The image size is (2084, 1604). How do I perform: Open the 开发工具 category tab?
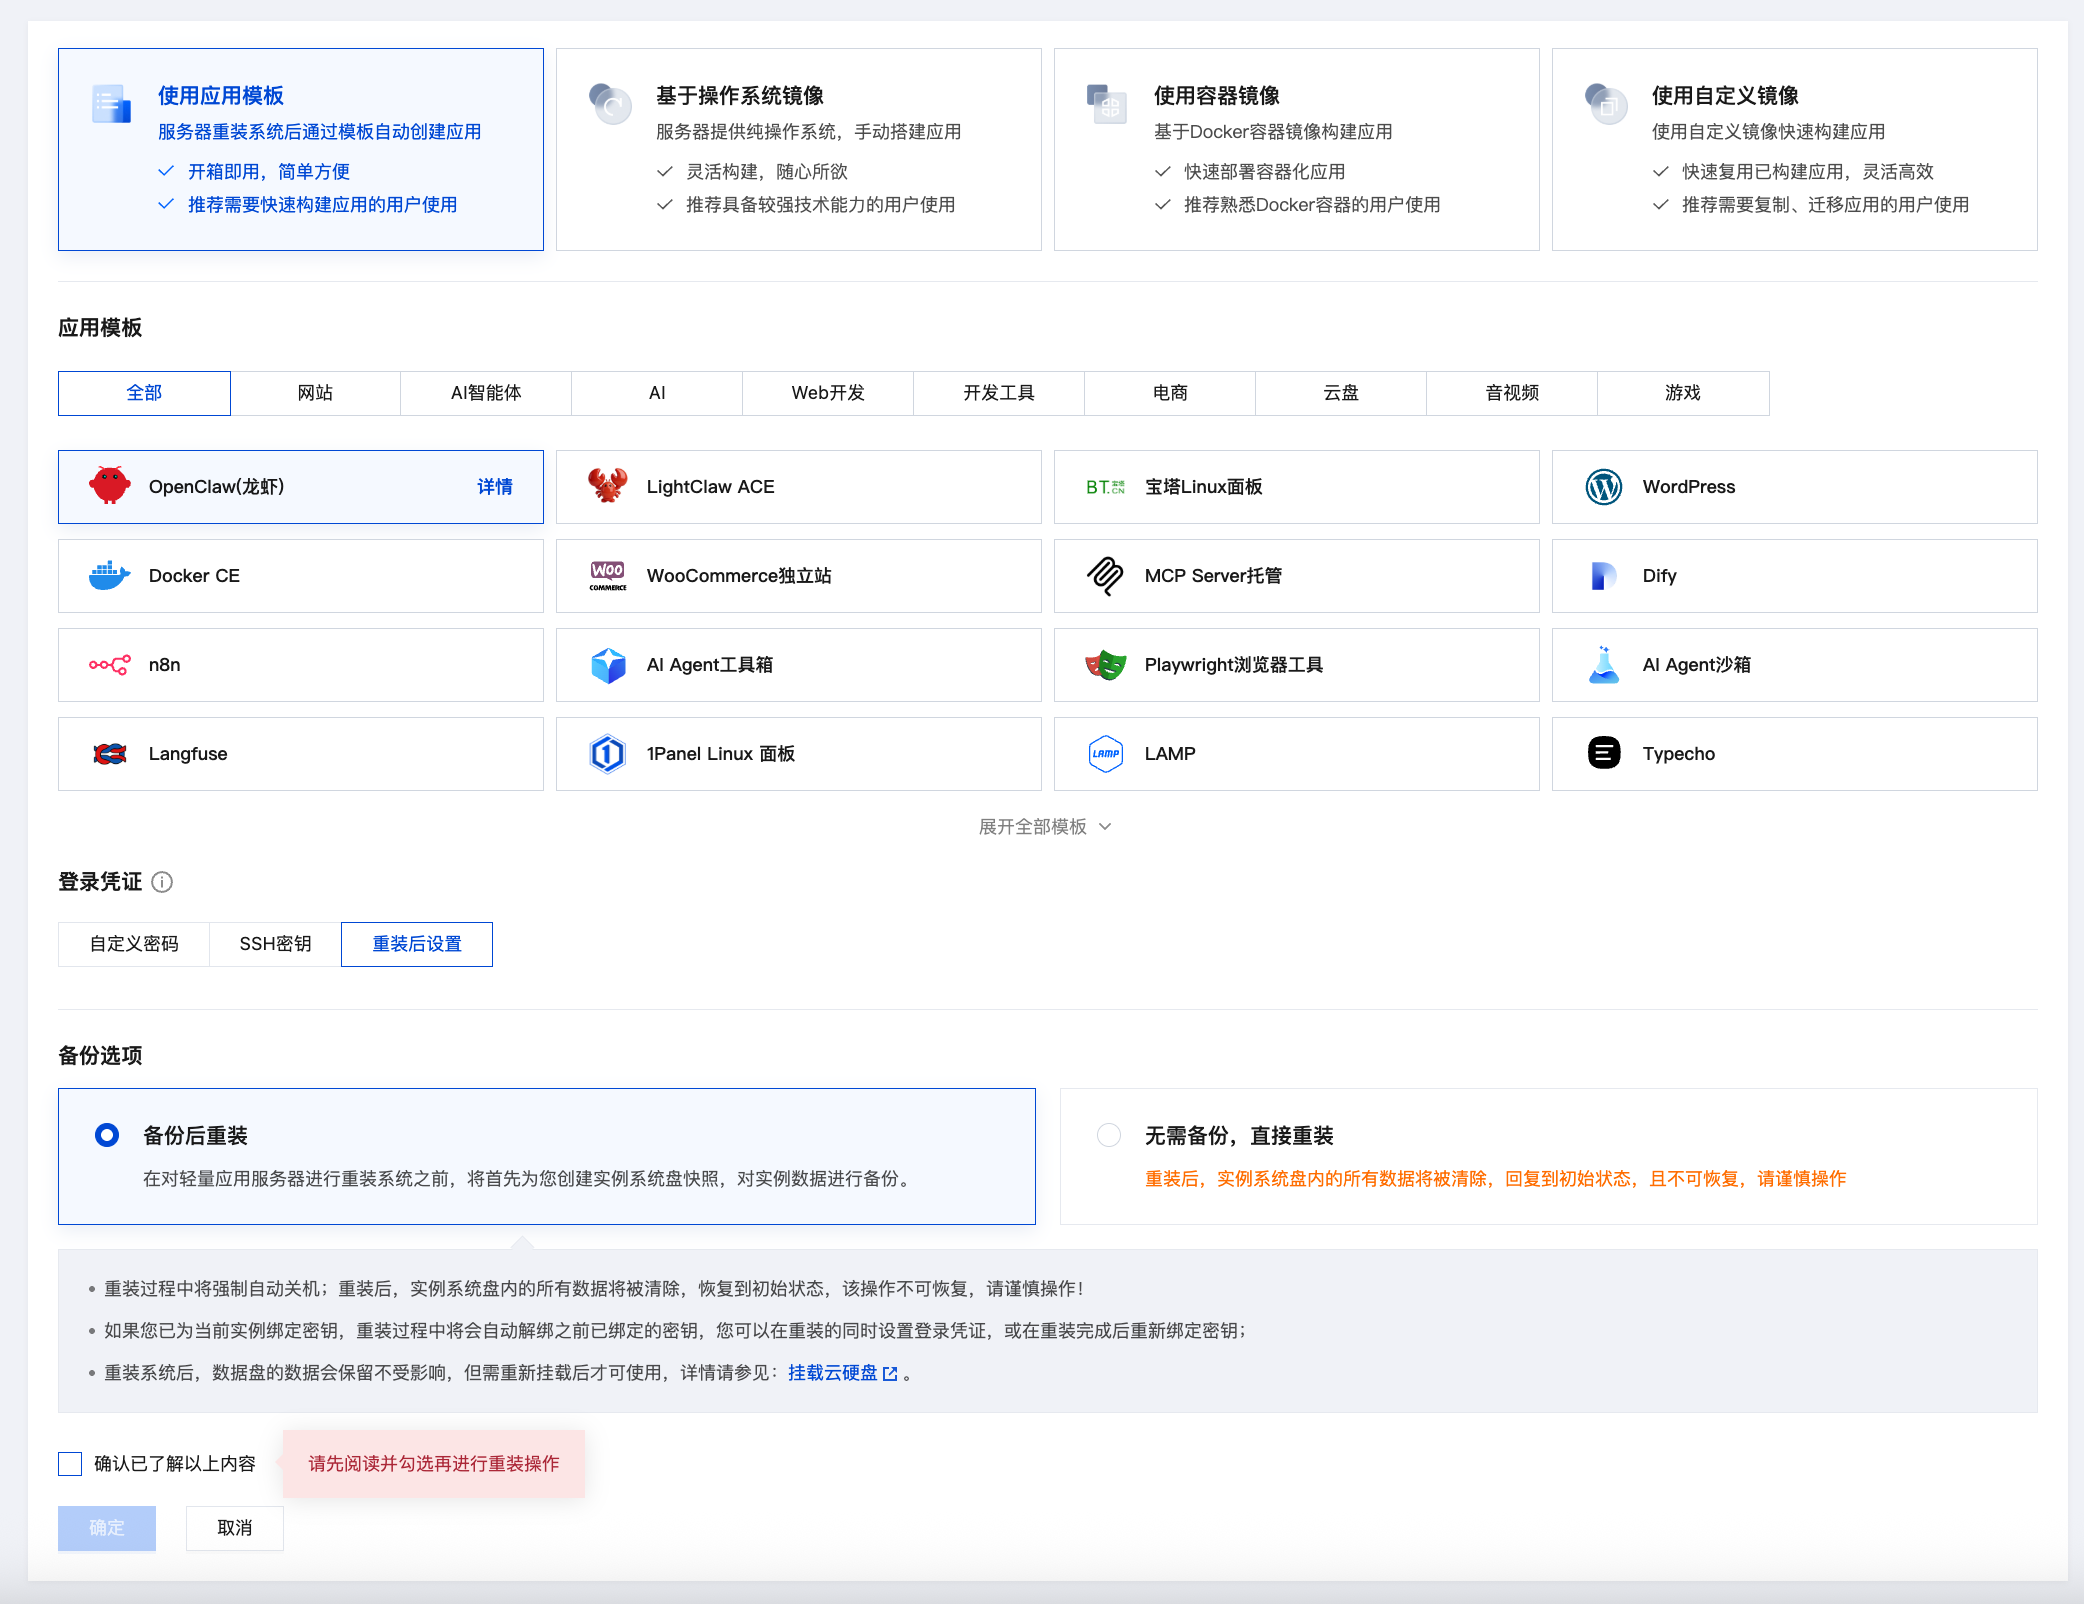tap(999, 393)
